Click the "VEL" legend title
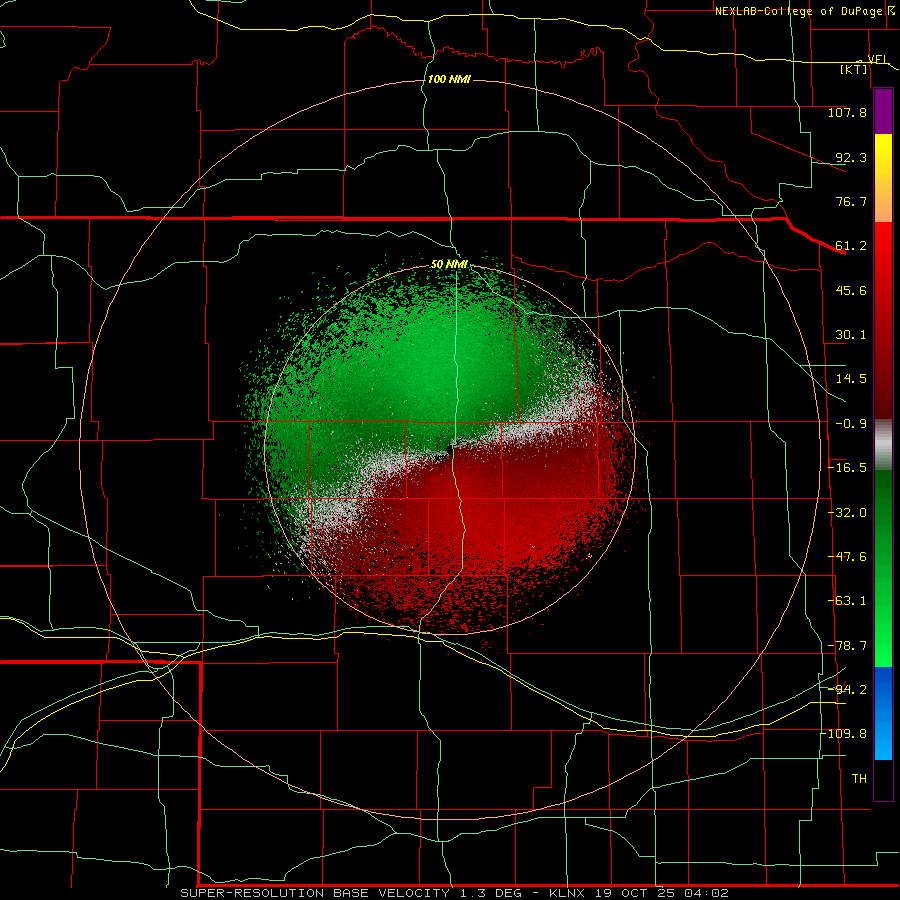900x900 pixels. pyautogui.click(x=878, y=59)
